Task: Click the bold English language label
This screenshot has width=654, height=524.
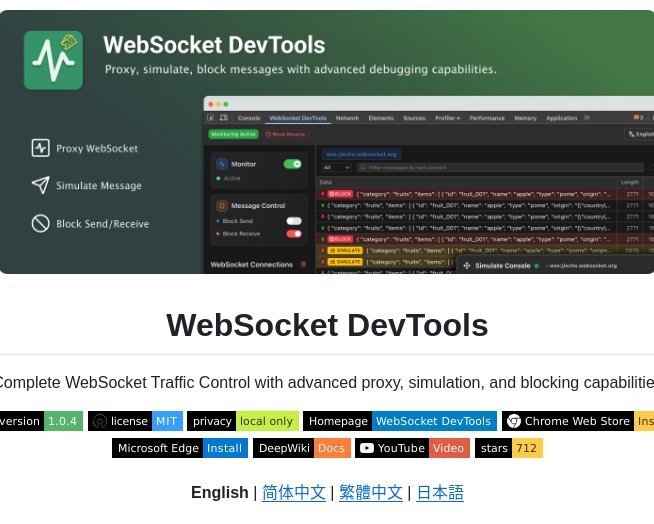Action: coord(219,492)
